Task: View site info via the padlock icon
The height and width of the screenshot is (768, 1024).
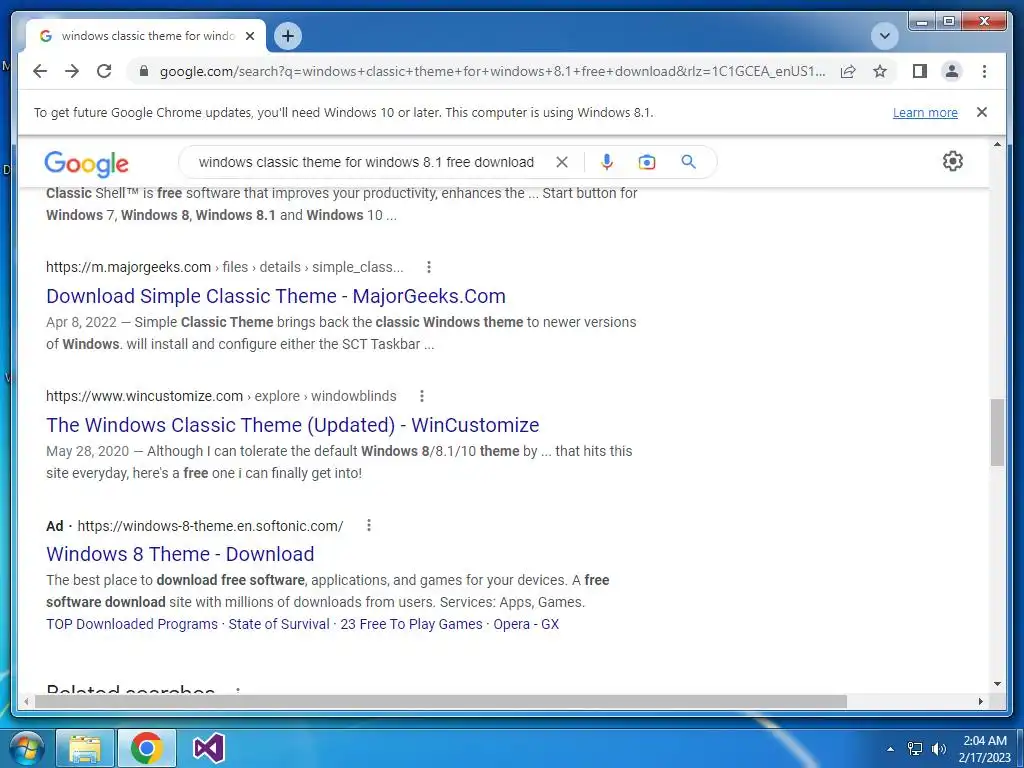Action: point(144,71)
